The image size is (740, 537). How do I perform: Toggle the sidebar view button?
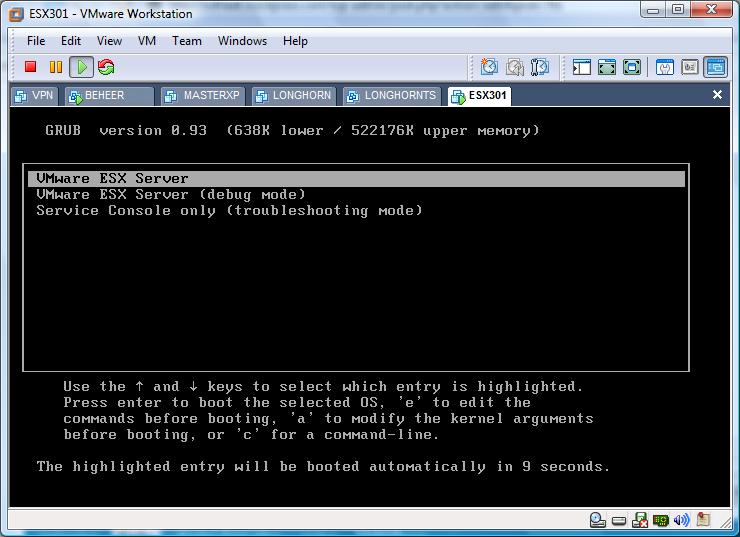[582, 67]
